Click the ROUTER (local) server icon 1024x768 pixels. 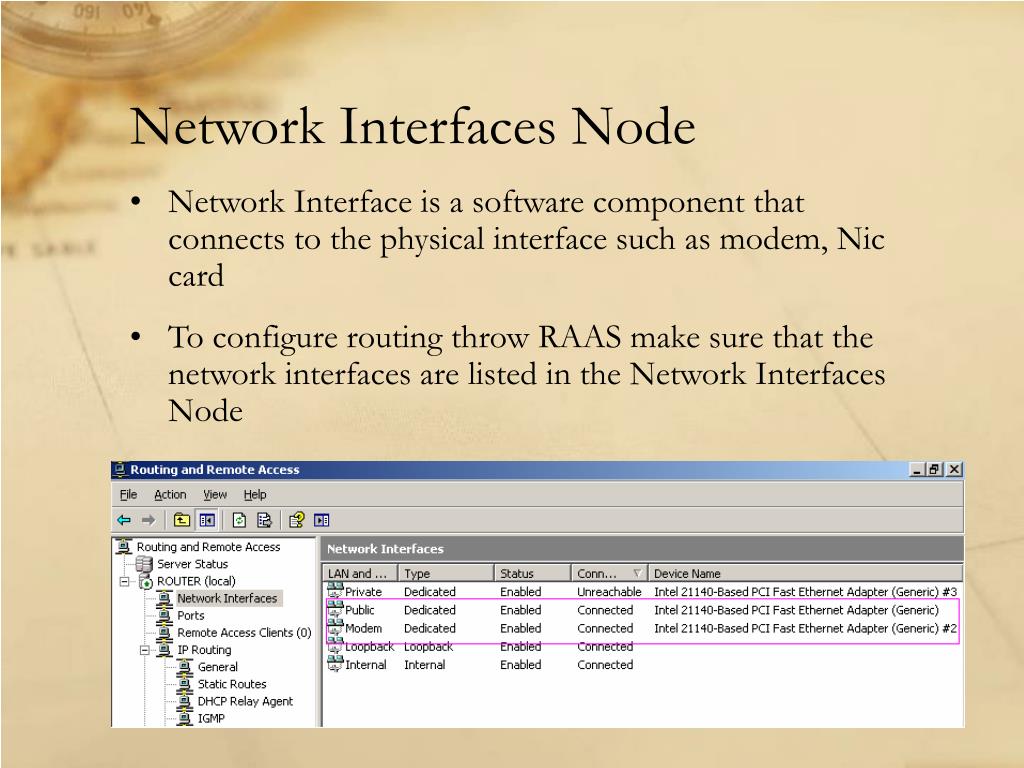tap(146, 581)
